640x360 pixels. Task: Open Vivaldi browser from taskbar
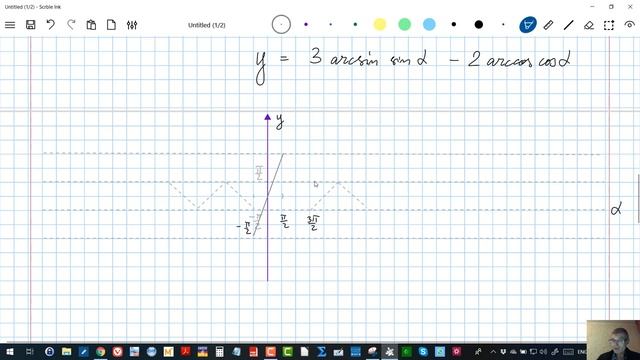click(118, 351)
